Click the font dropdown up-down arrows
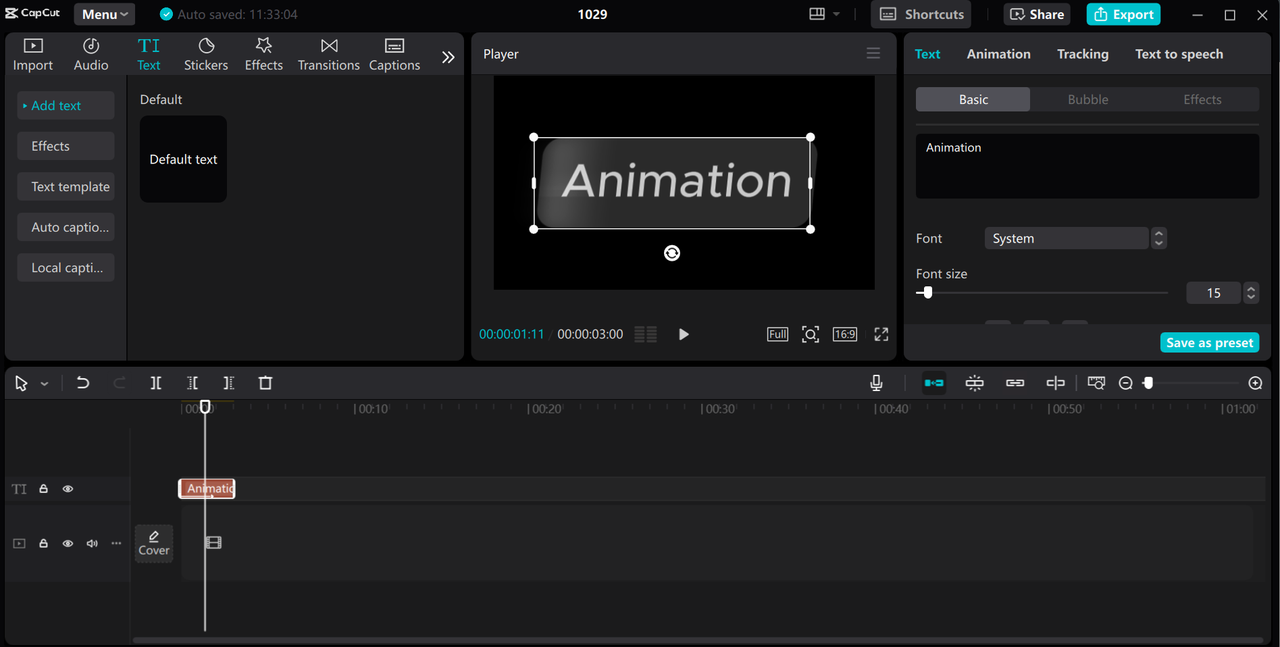Screen dimensions: 1280x647 [x=1159, y=238]
